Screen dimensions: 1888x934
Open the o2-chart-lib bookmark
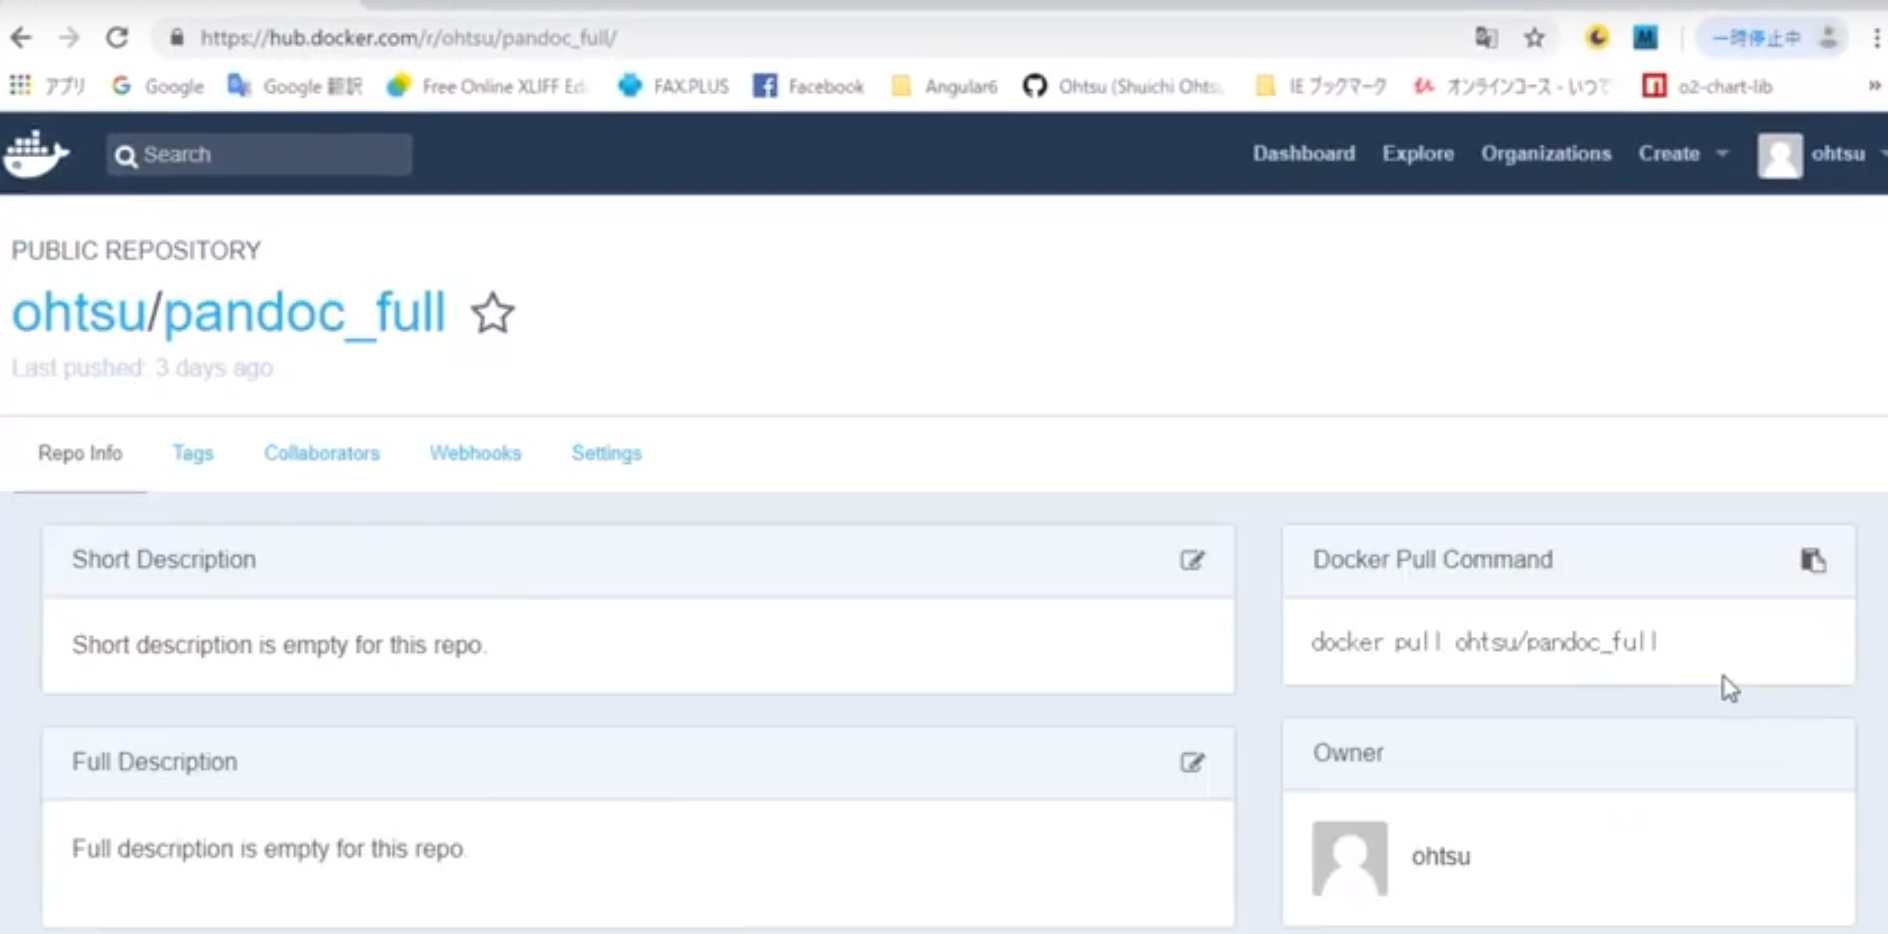1708,86
